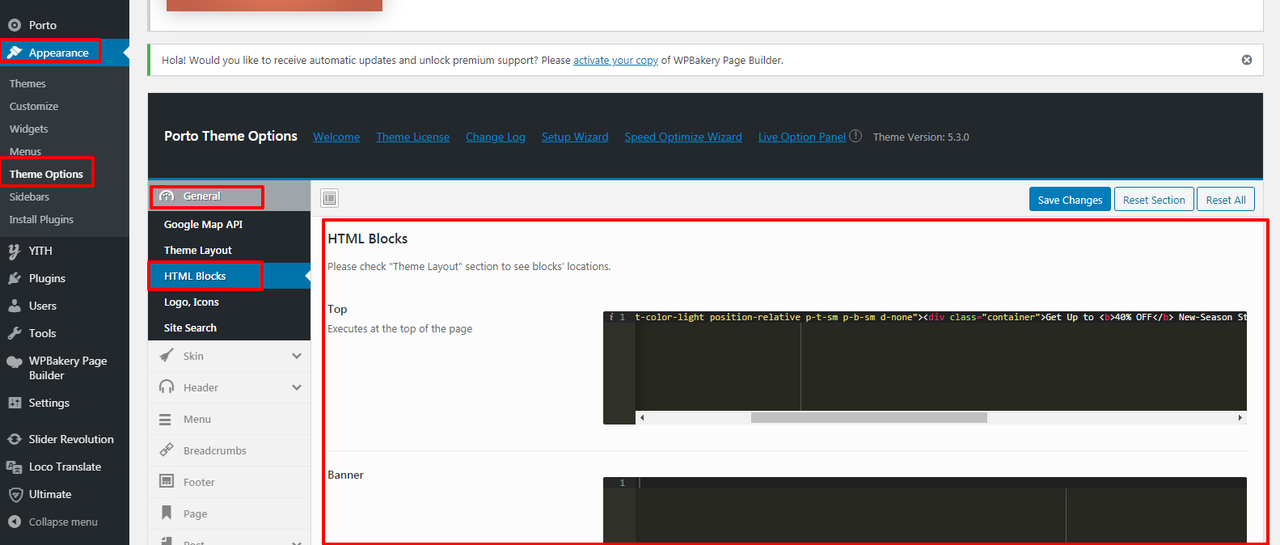Image resolution: width=1280 pixels, height=545 pixels.
Task: Click the Settings sliders icon
Action: pyautogui.click(x=14, y=403)
